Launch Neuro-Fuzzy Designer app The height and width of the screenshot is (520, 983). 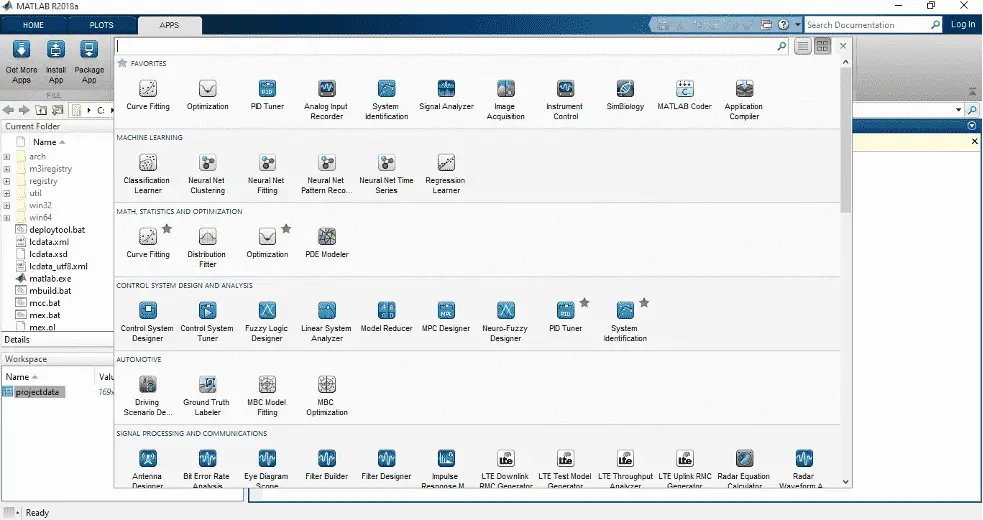coord(505,322)
